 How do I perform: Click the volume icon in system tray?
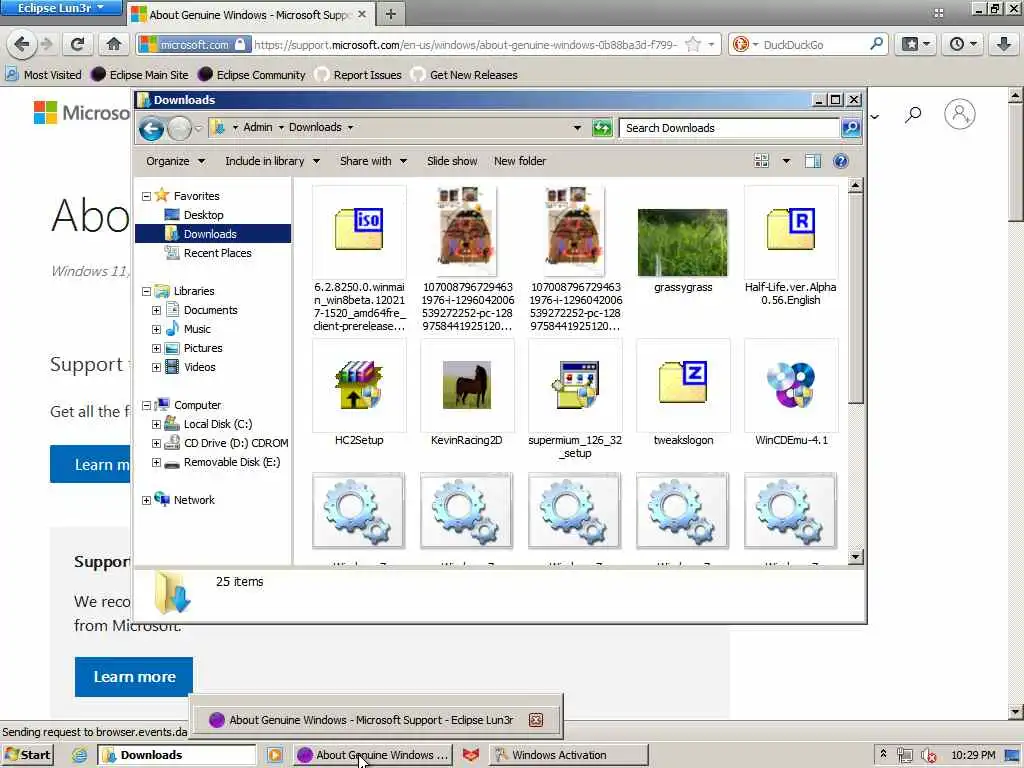(928, 756)
